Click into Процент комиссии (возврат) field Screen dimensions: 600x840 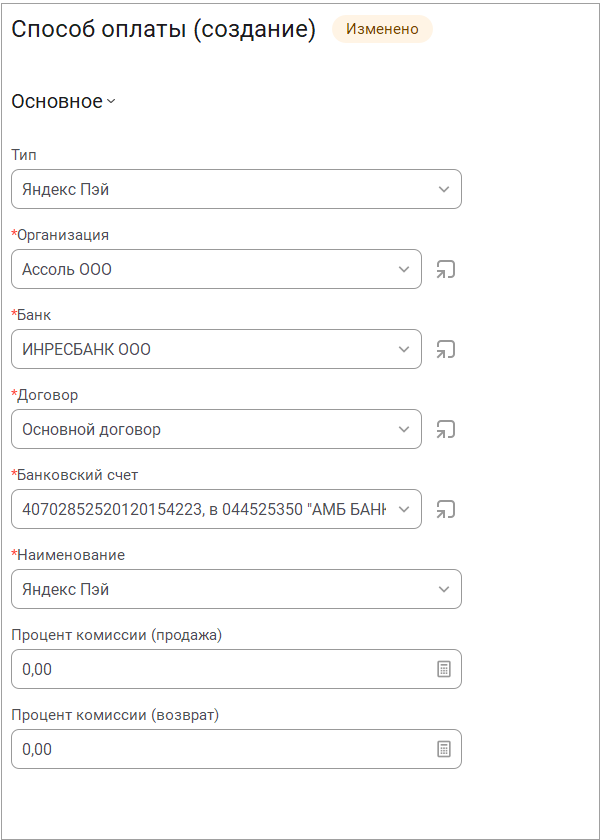pyautogui.click(x=236, y=749)
